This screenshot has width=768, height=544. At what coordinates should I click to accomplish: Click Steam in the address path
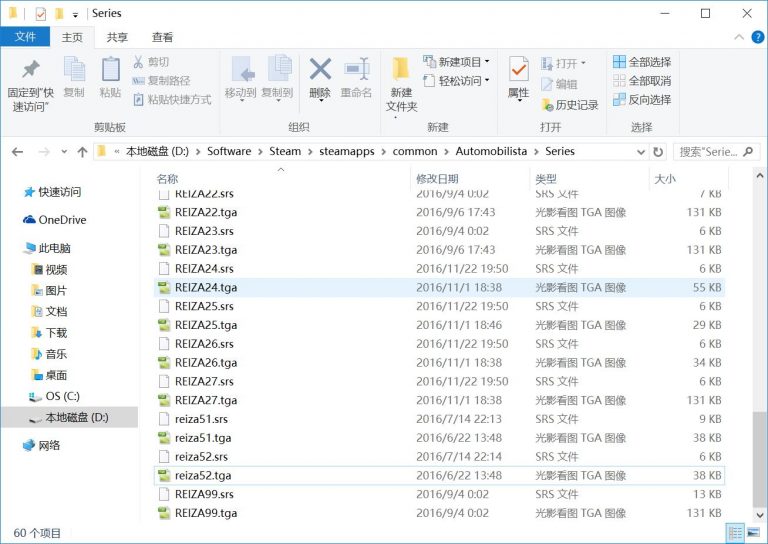click(x=285, y=151)
